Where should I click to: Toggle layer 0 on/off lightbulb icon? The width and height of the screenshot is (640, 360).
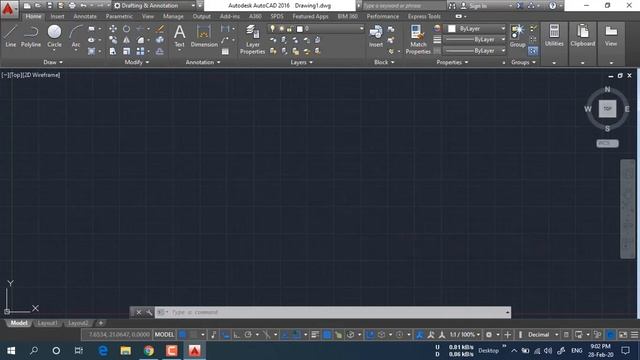click(x=272, y=29)
